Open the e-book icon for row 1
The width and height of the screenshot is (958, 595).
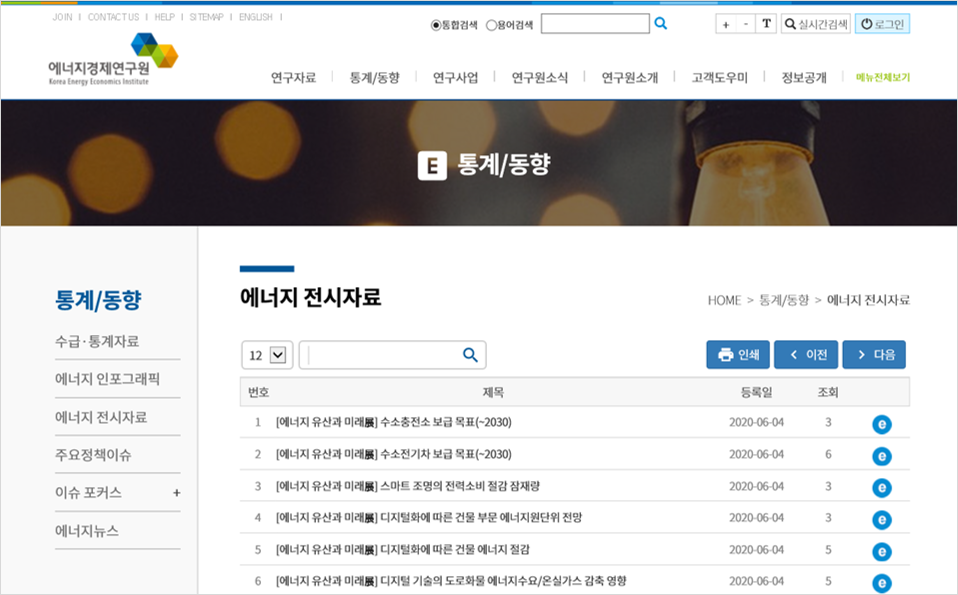881,424
